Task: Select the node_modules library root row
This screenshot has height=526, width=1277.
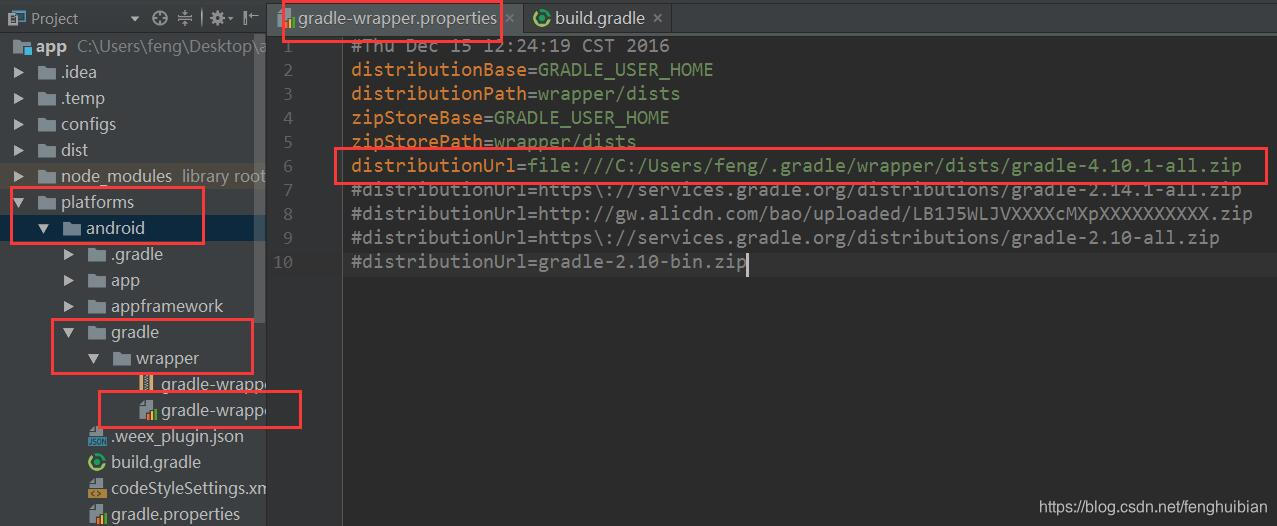Action: tap(134, 176)
